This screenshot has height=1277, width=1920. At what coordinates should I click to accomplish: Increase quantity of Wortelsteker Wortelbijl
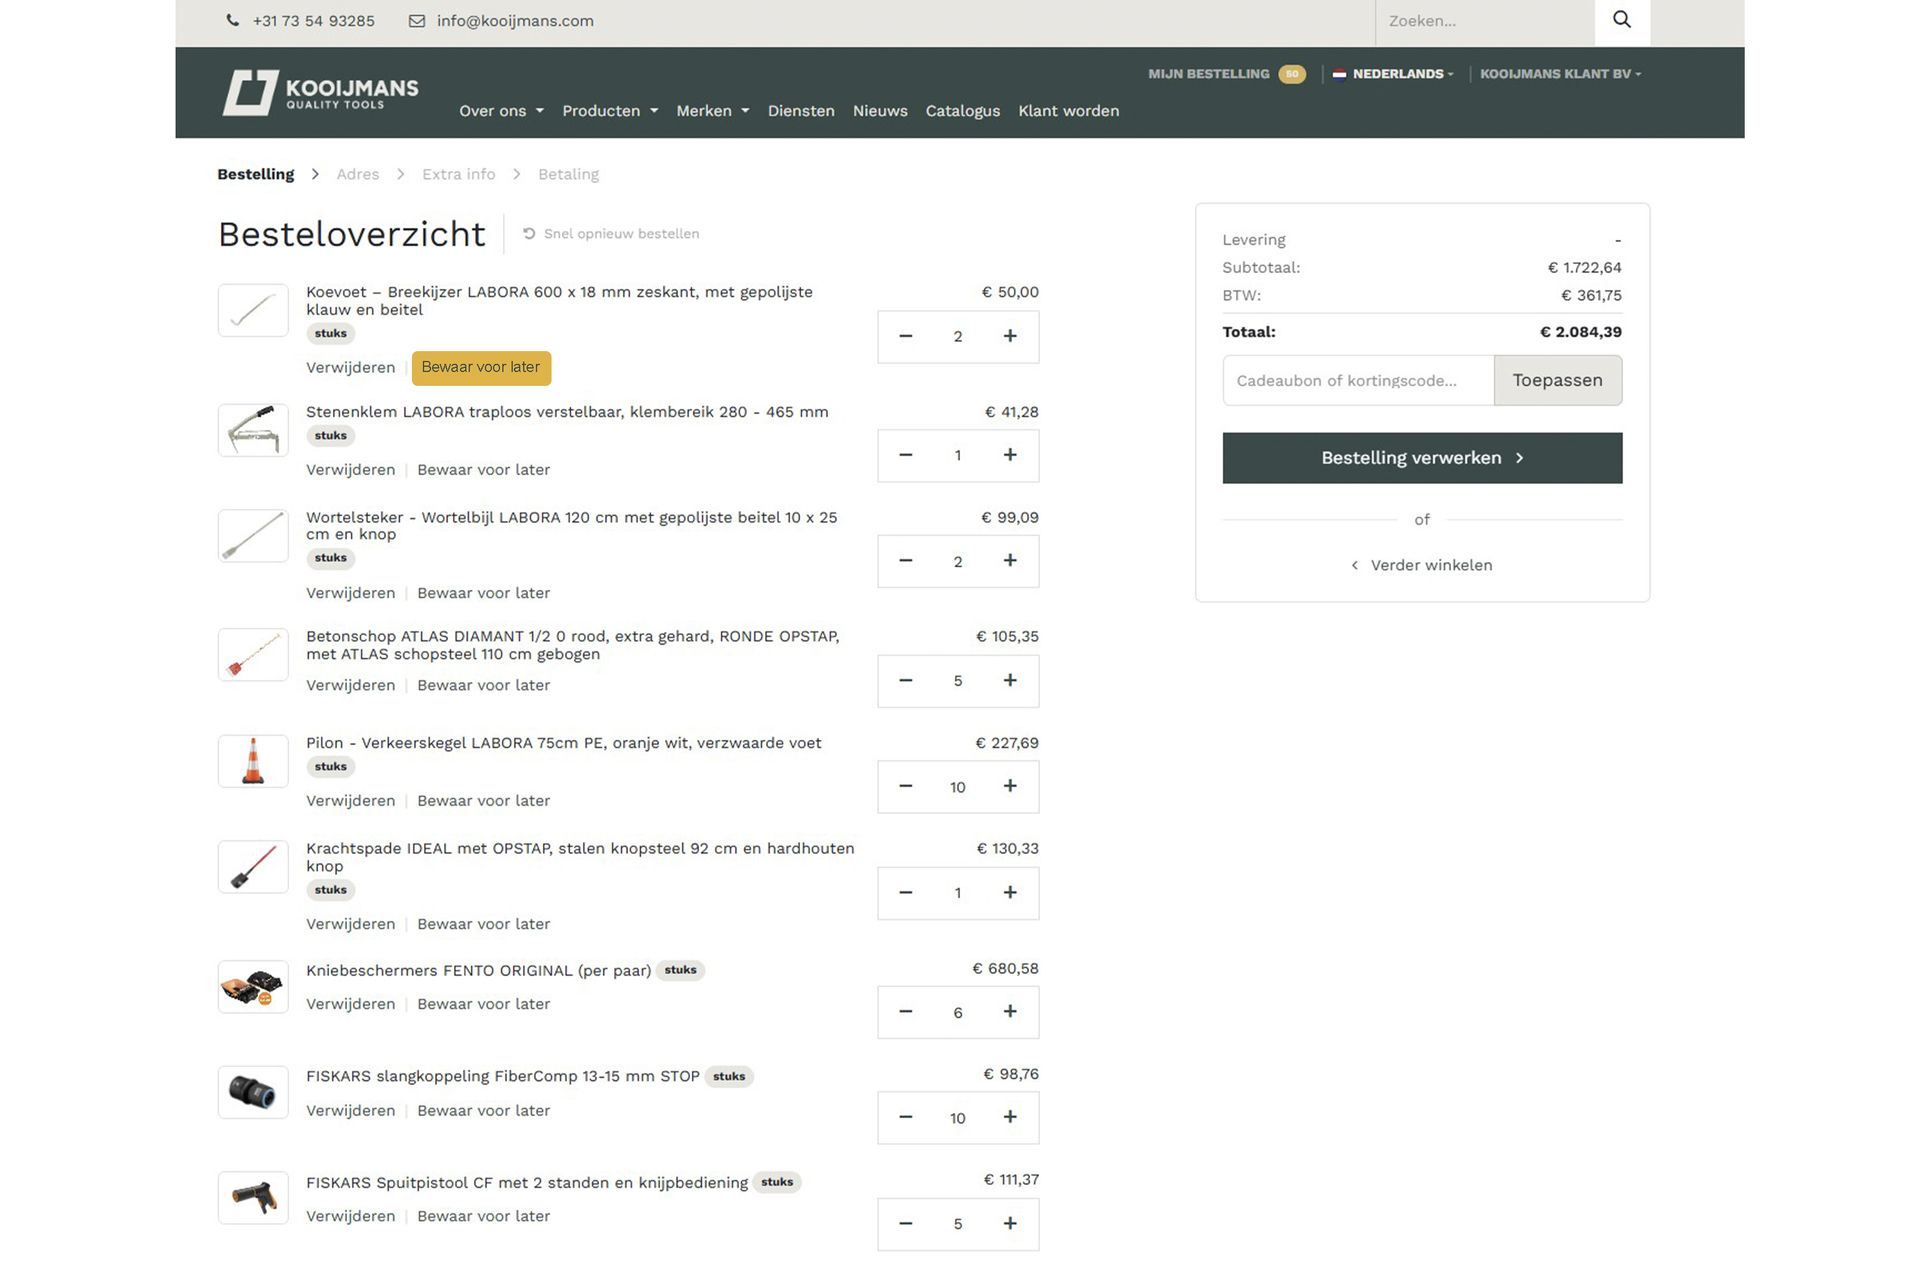click(x=1010, y=562)
